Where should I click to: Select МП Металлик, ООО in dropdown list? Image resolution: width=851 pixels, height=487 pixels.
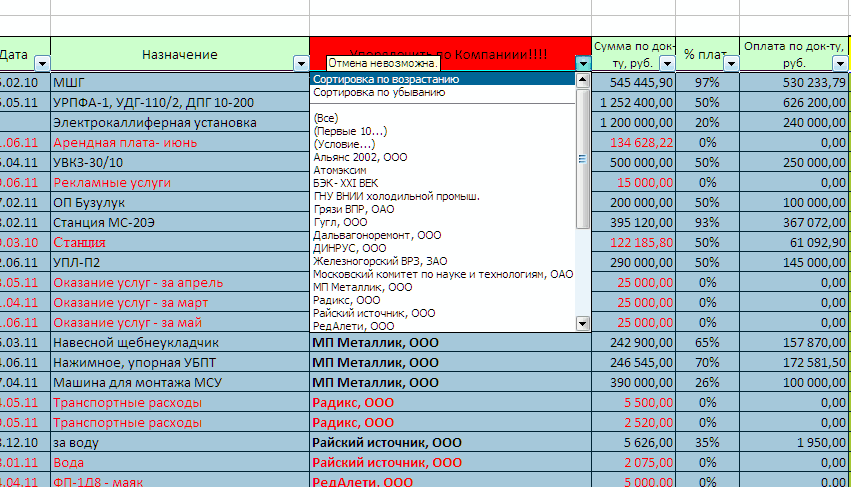click(443, 287)
